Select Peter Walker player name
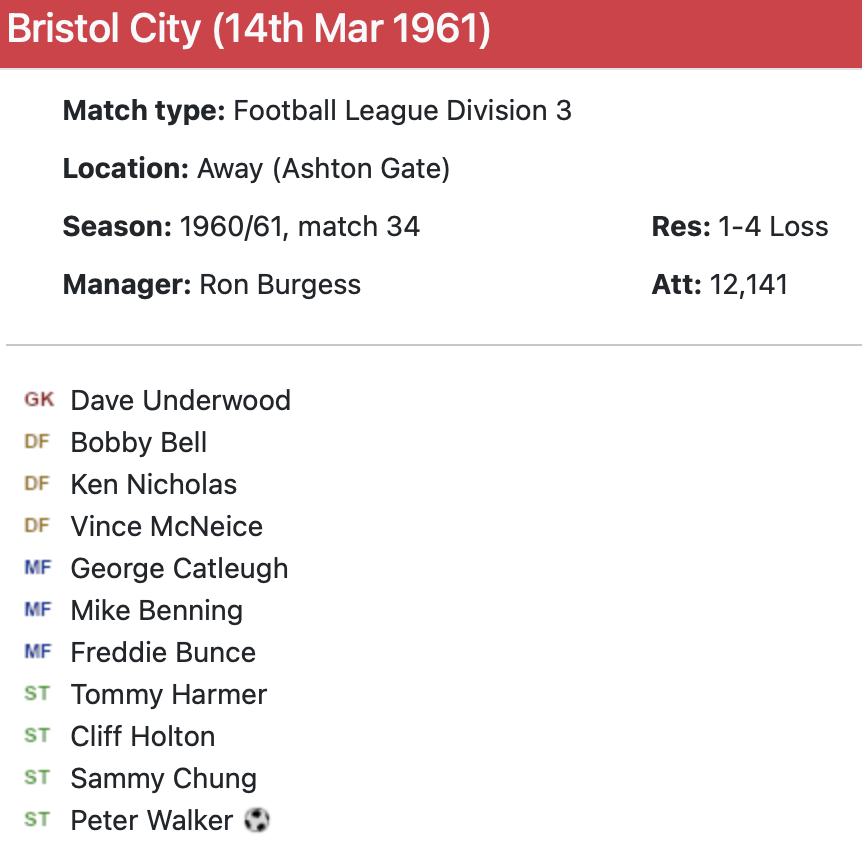 [151, 821]
